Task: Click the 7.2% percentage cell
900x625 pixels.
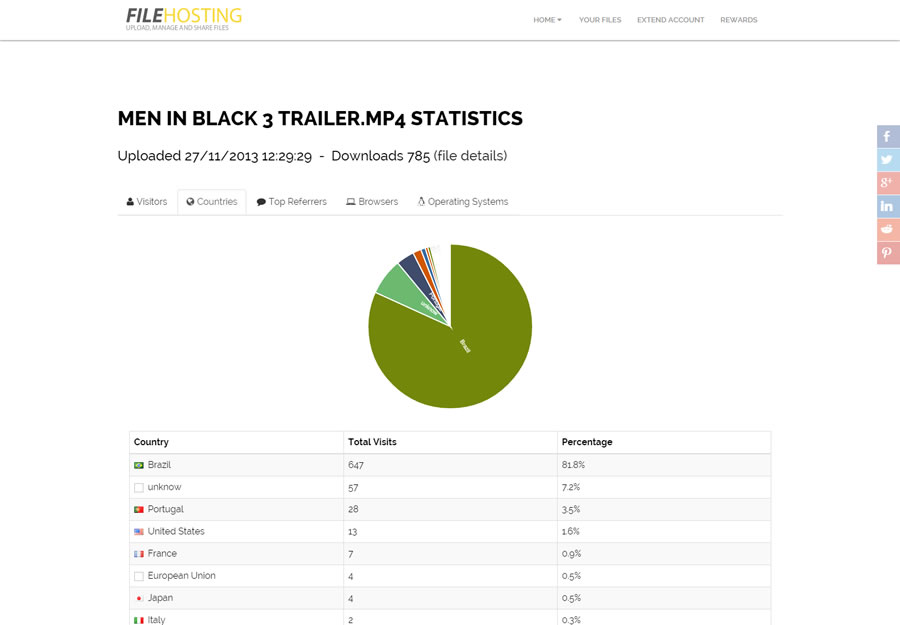Action: [571, 488]
